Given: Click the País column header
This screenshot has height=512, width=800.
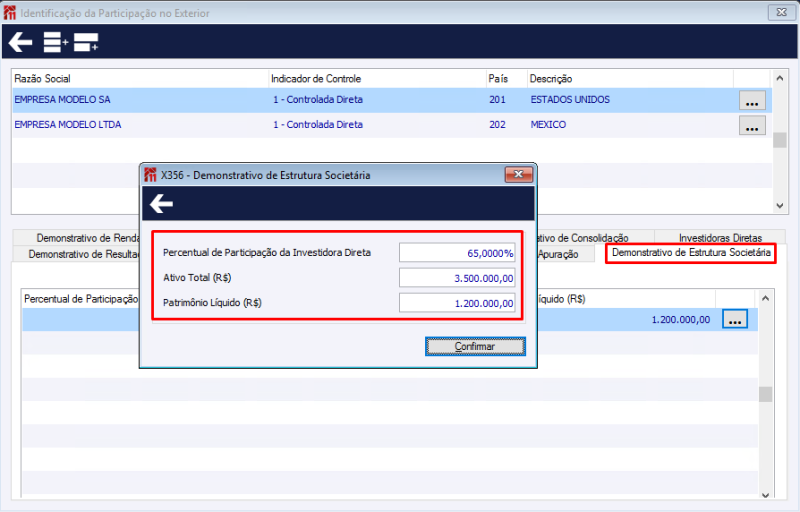Looking at the screenshot, I should pos(507,79).
